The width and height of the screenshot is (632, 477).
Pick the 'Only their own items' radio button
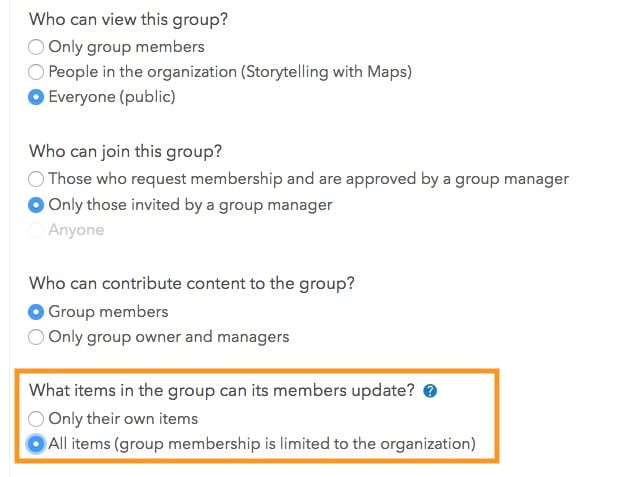tap(37, 419)
